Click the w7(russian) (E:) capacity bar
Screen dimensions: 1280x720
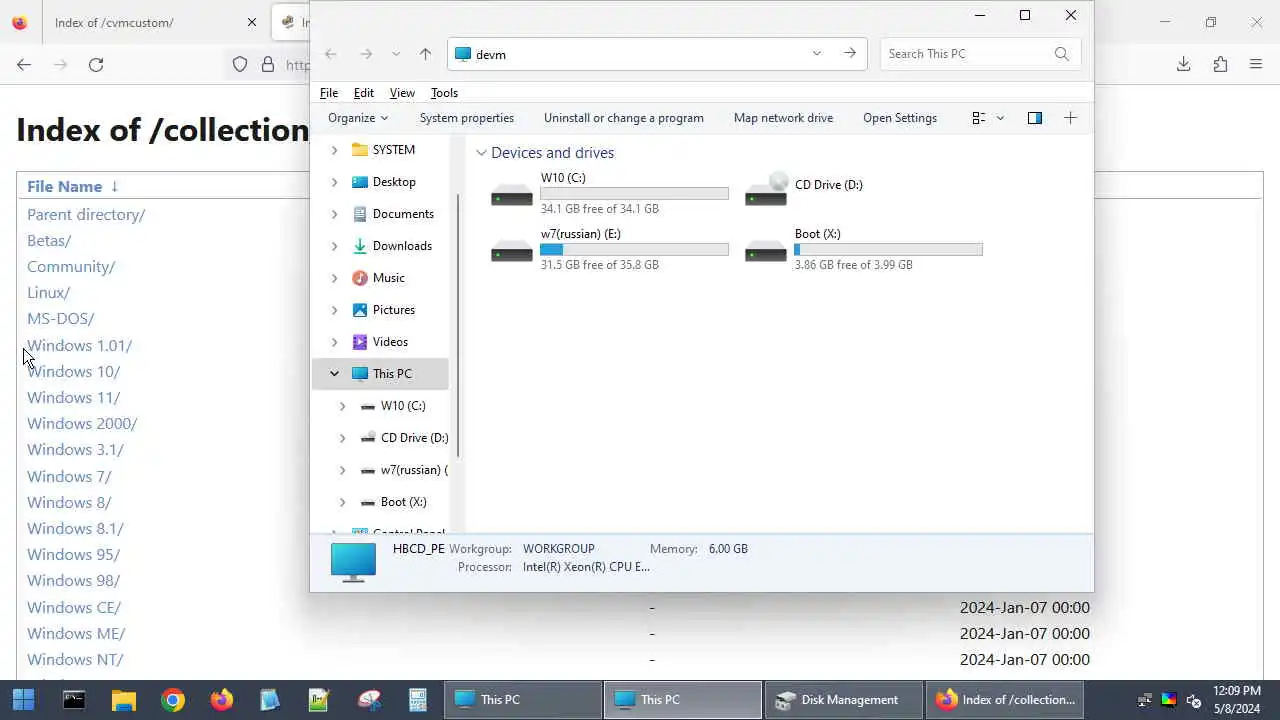point(634,250)
